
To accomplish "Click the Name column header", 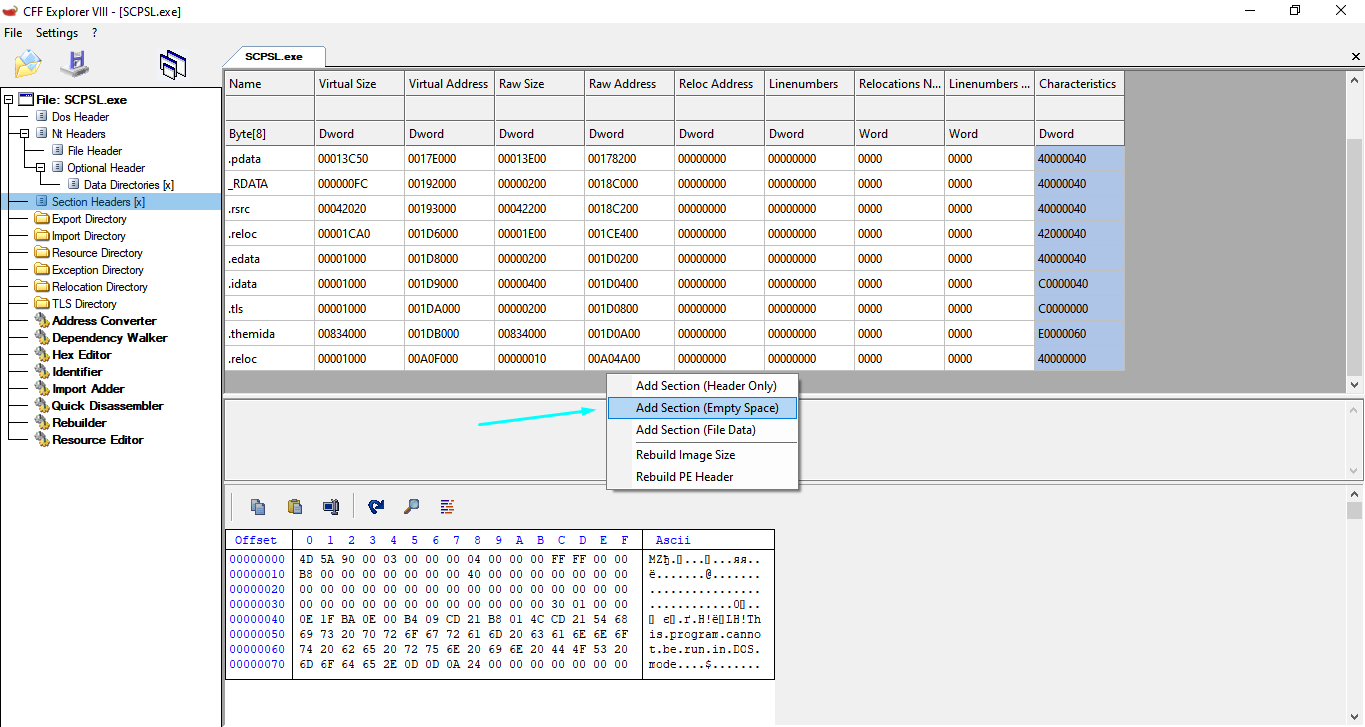I will [x=269, y=84].
